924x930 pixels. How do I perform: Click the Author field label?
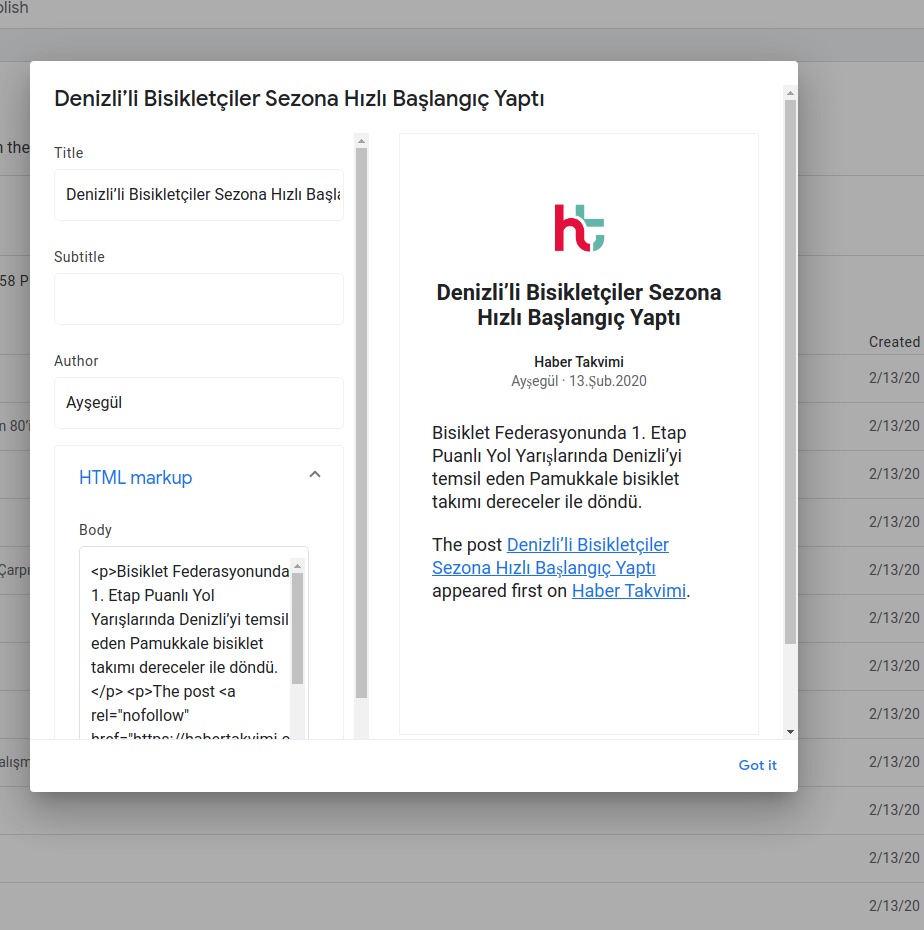click(76, 361)
